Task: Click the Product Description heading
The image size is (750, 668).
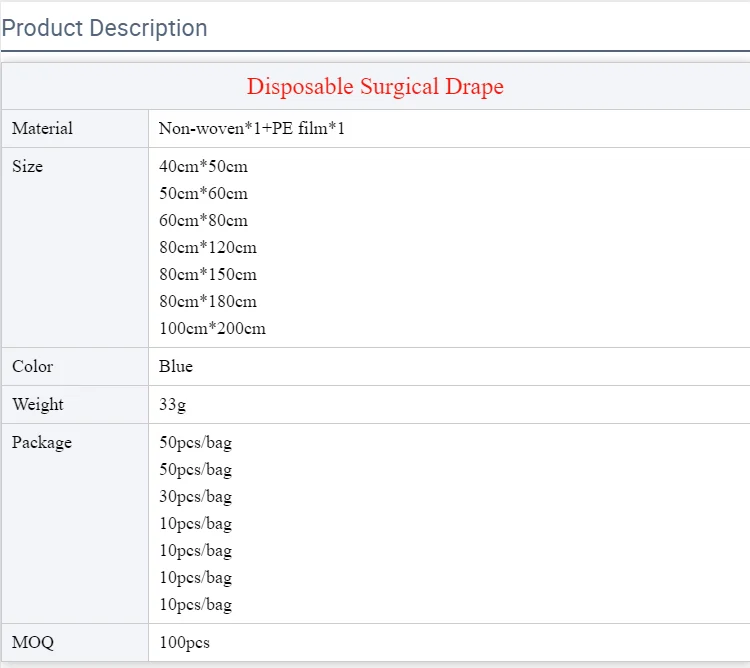Action: pos(105,28)
